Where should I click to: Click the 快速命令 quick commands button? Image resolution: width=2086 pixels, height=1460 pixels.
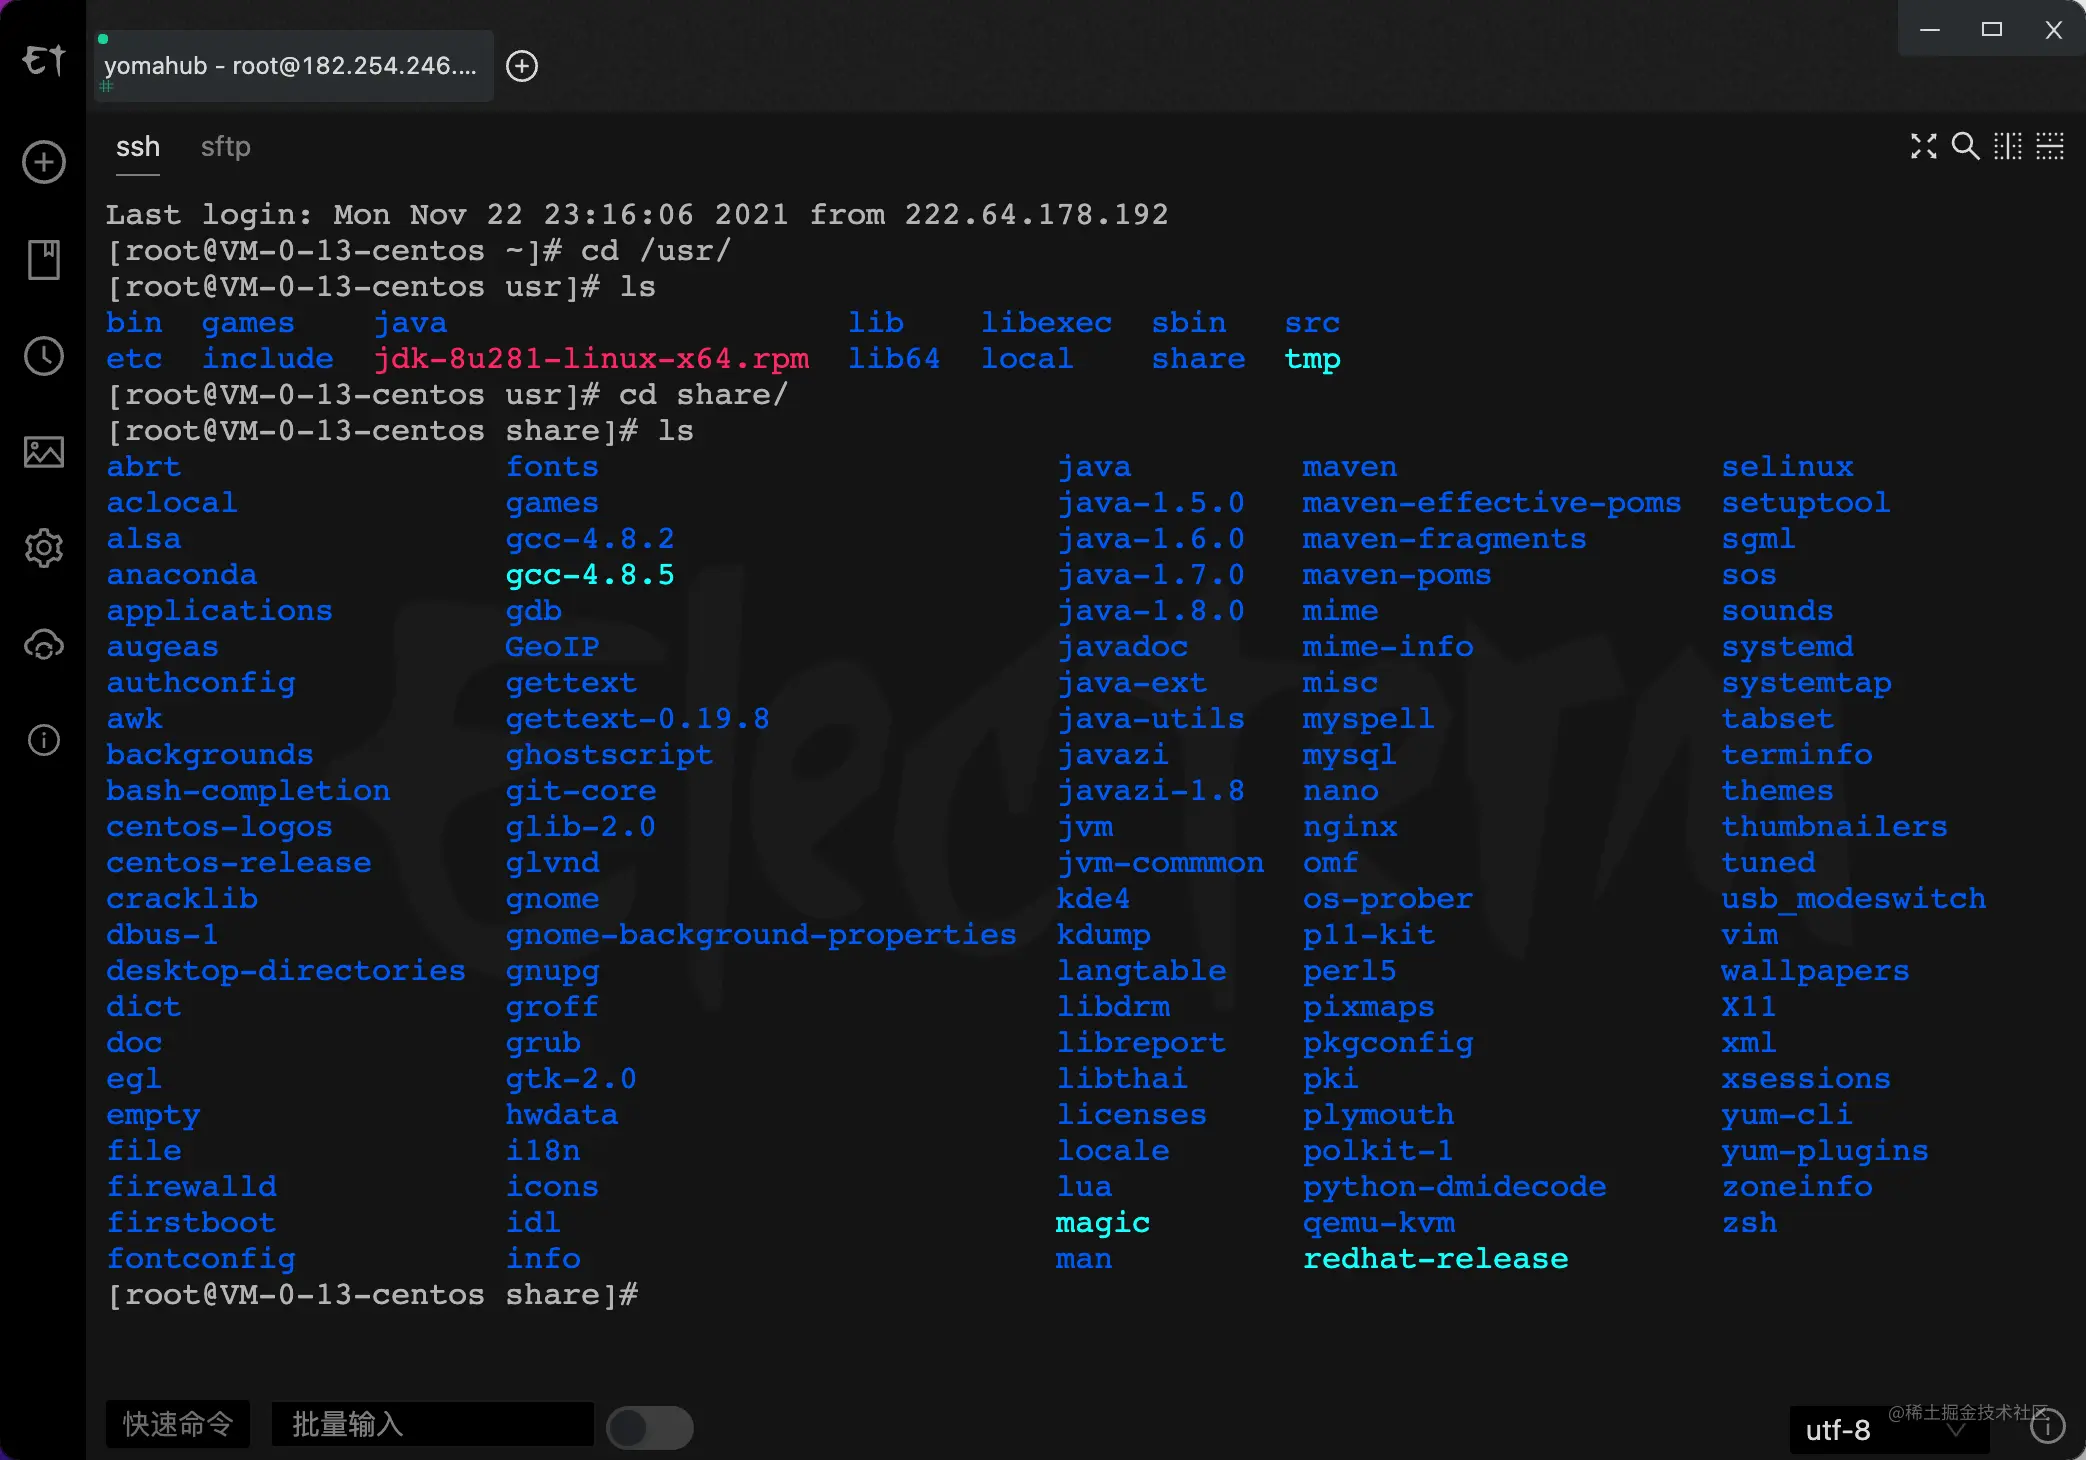178,1424
